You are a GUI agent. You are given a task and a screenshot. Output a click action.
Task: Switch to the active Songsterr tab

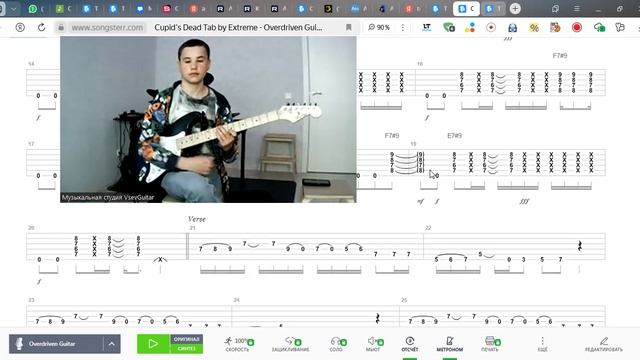[x=466, y=9]
